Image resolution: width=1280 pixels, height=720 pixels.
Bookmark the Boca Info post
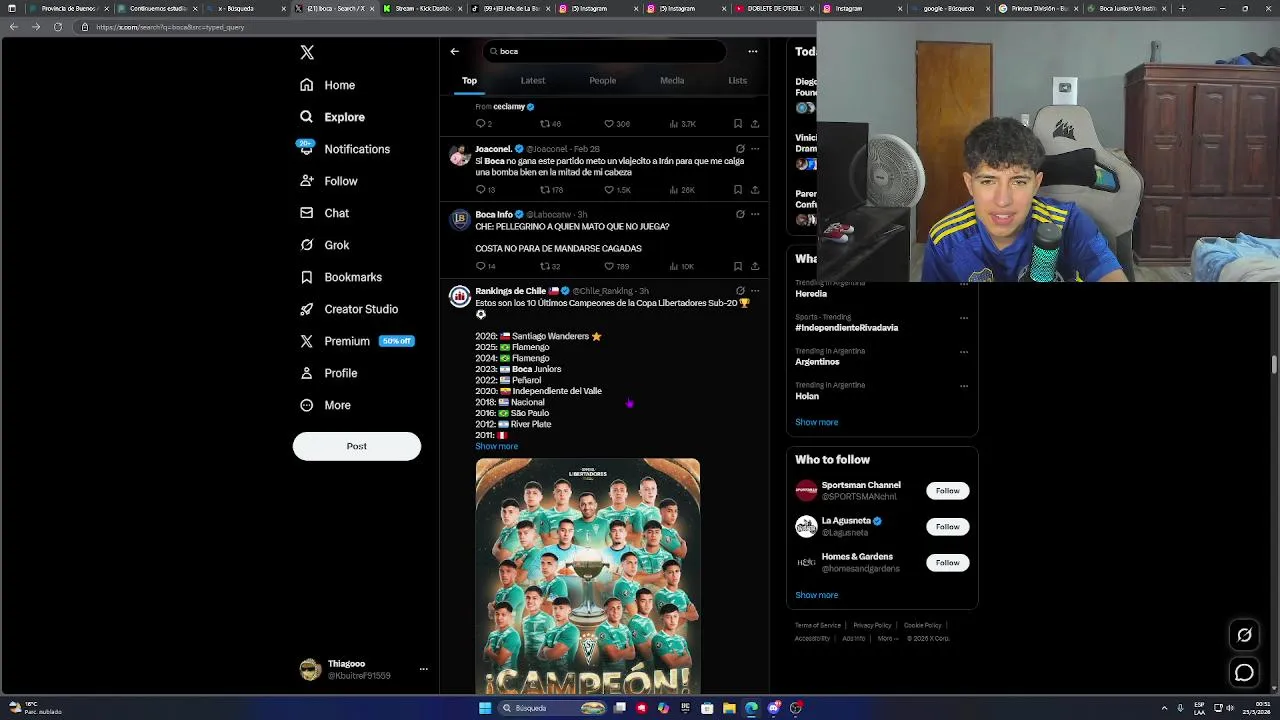click(738, 266)
